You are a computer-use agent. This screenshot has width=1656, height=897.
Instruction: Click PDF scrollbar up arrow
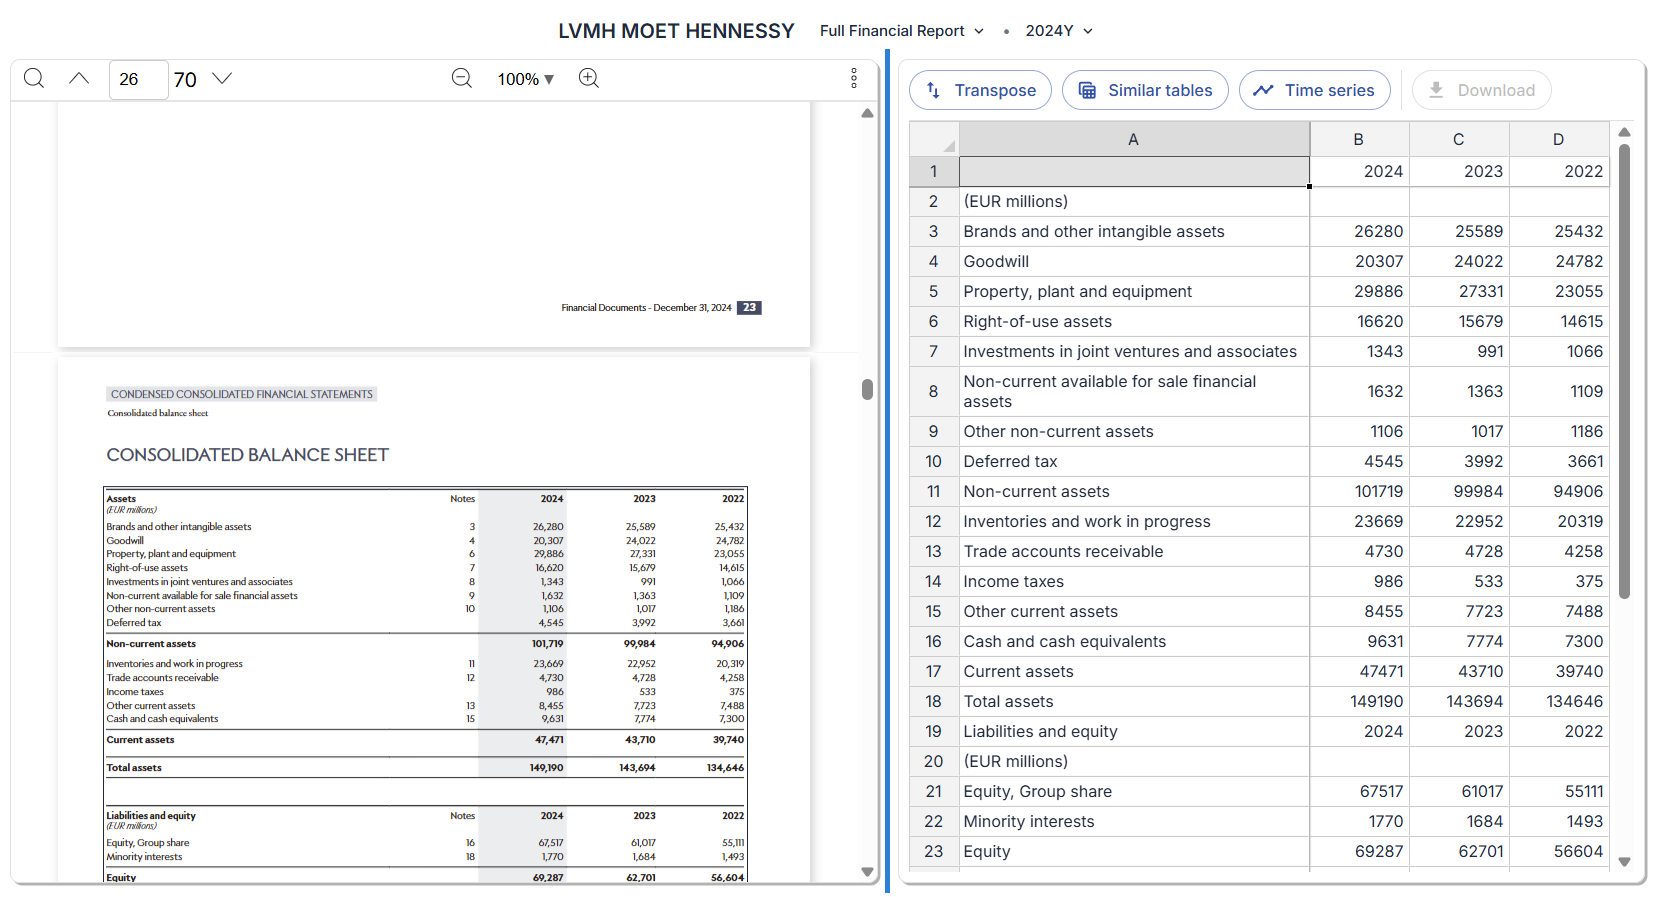coord(867,113)
